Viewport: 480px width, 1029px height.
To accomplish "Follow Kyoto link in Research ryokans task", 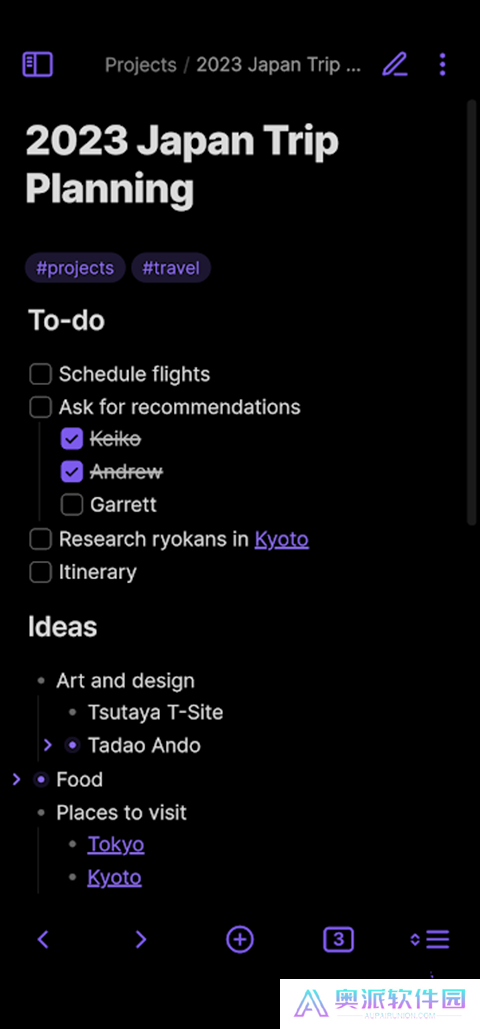I will [x=282, y=539].
